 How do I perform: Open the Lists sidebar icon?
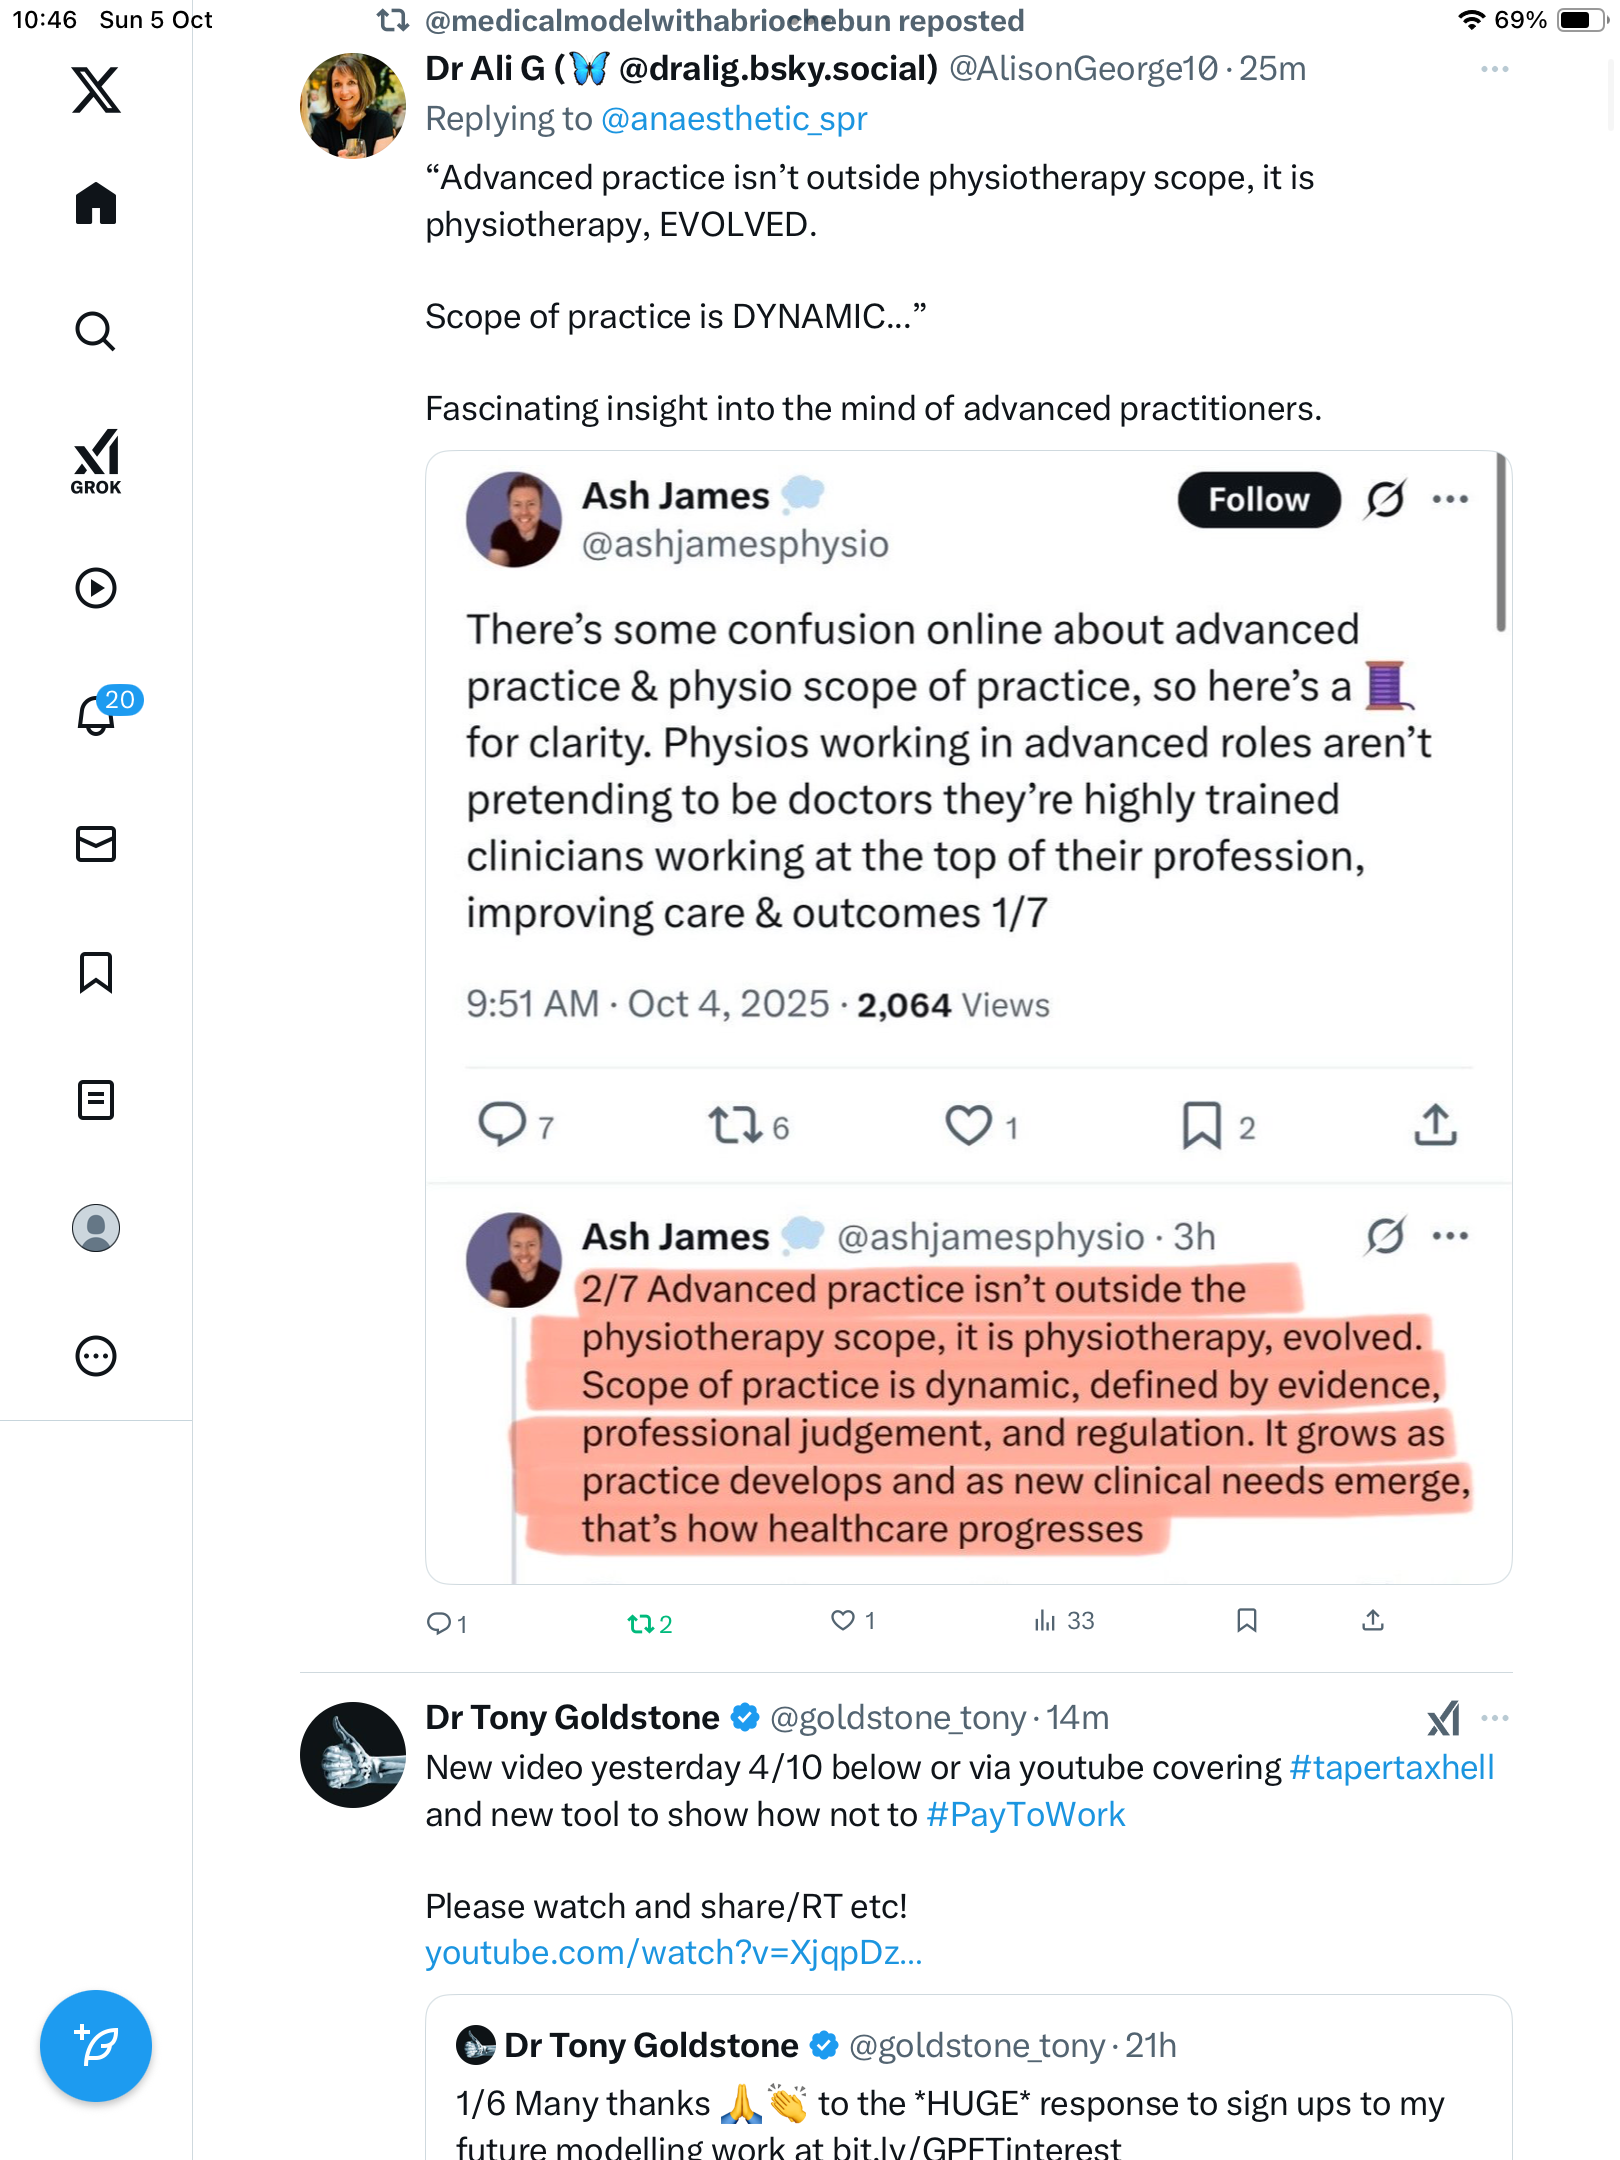96,1100
